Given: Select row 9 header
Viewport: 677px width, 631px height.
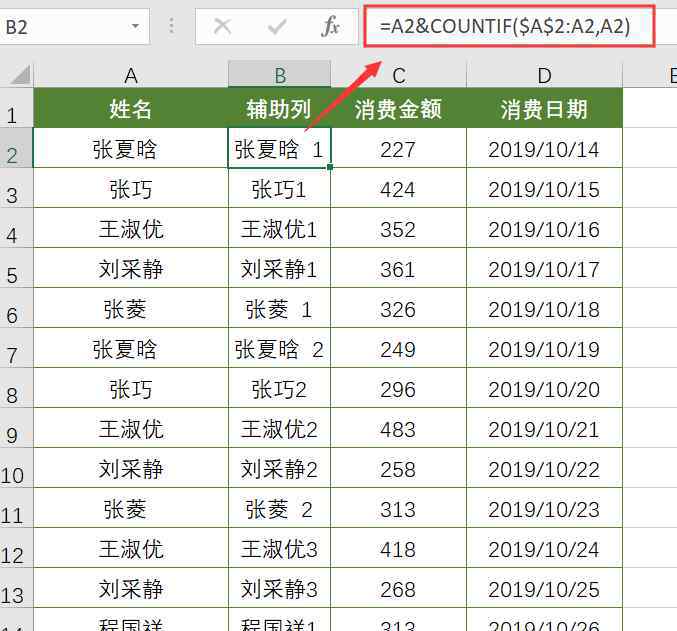Looking at the screenshot, I should tap(16, 428).
